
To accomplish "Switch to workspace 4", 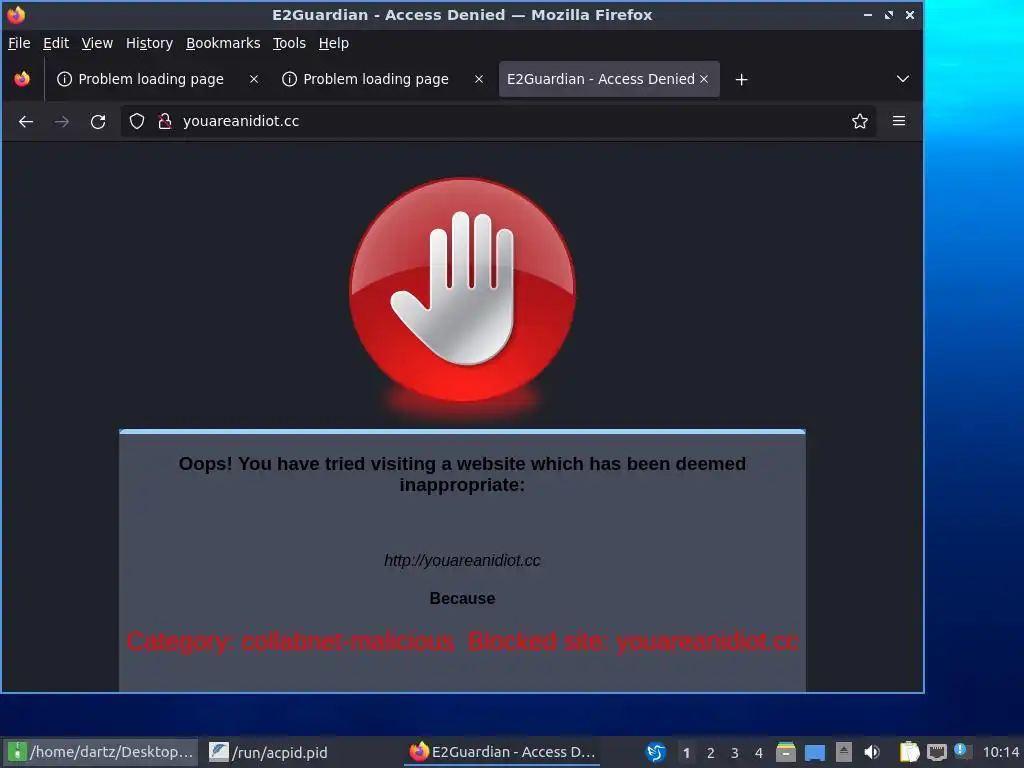I will pos(759,753).
